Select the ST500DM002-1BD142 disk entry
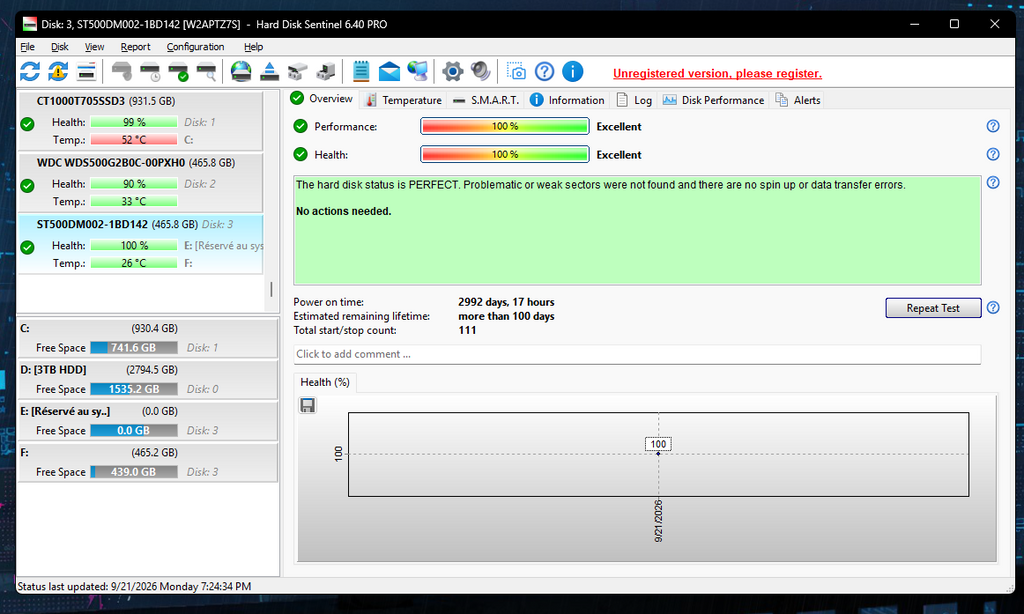Screen dimensions: 1024x614 pyautogui.click(x=140, y=244)
